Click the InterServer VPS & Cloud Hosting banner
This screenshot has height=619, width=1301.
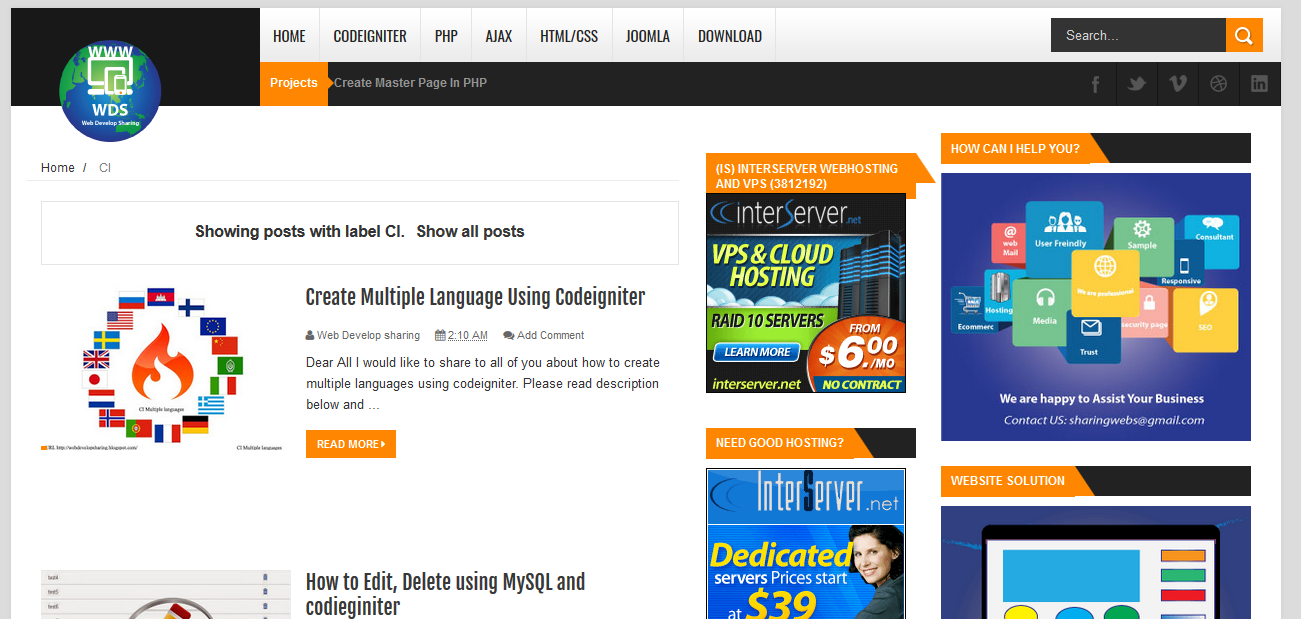pos(805,293)
